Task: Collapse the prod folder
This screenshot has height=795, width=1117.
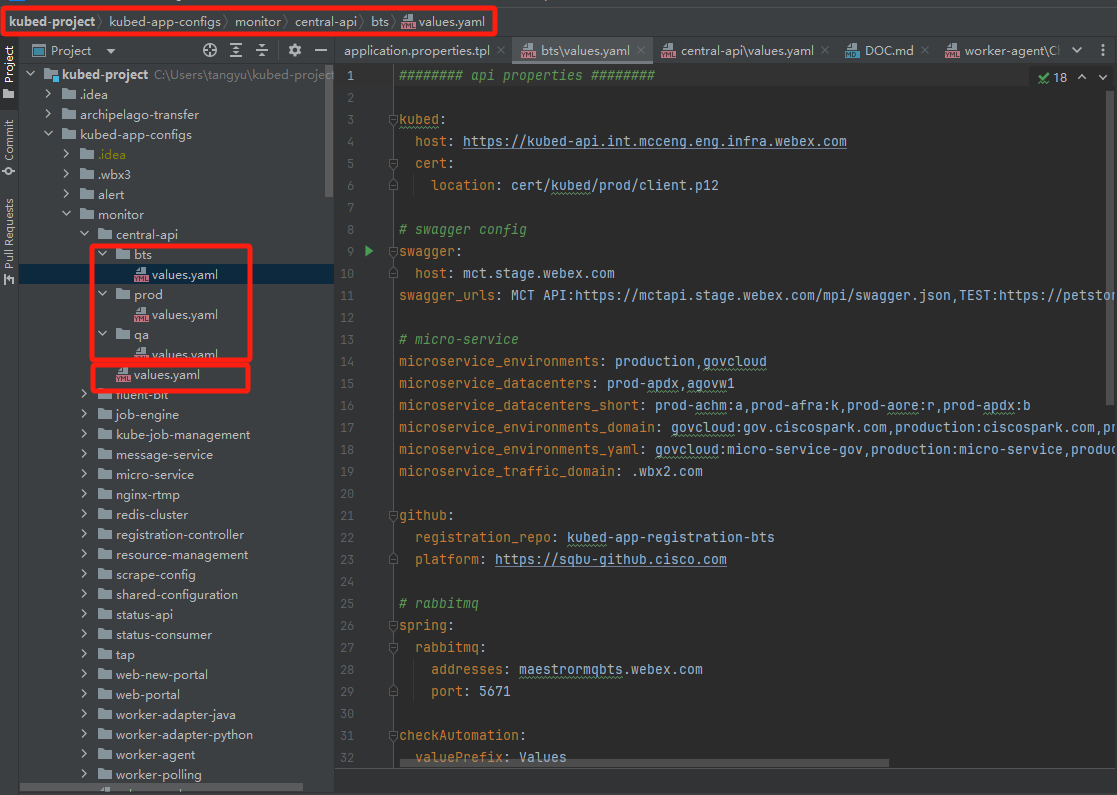Action: [x=103, y=293]
